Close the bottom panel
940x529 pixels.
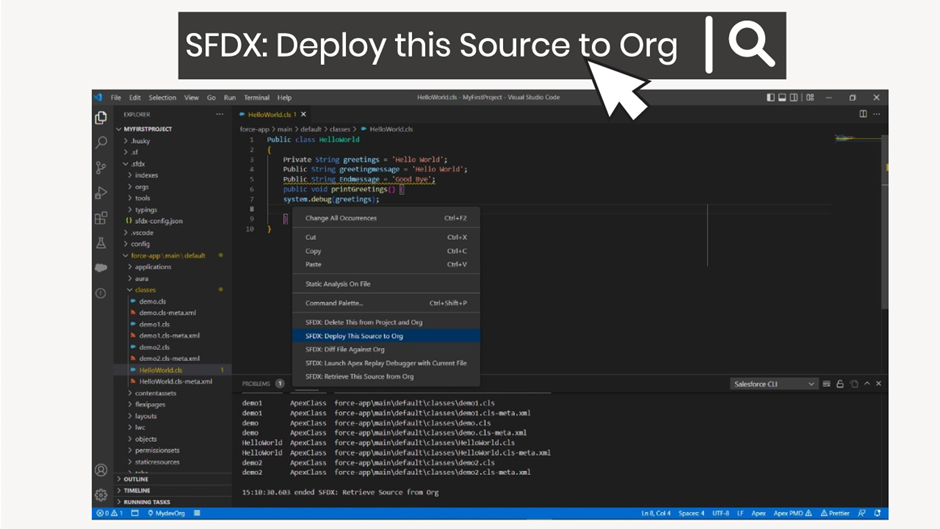(x=878, y=384)
